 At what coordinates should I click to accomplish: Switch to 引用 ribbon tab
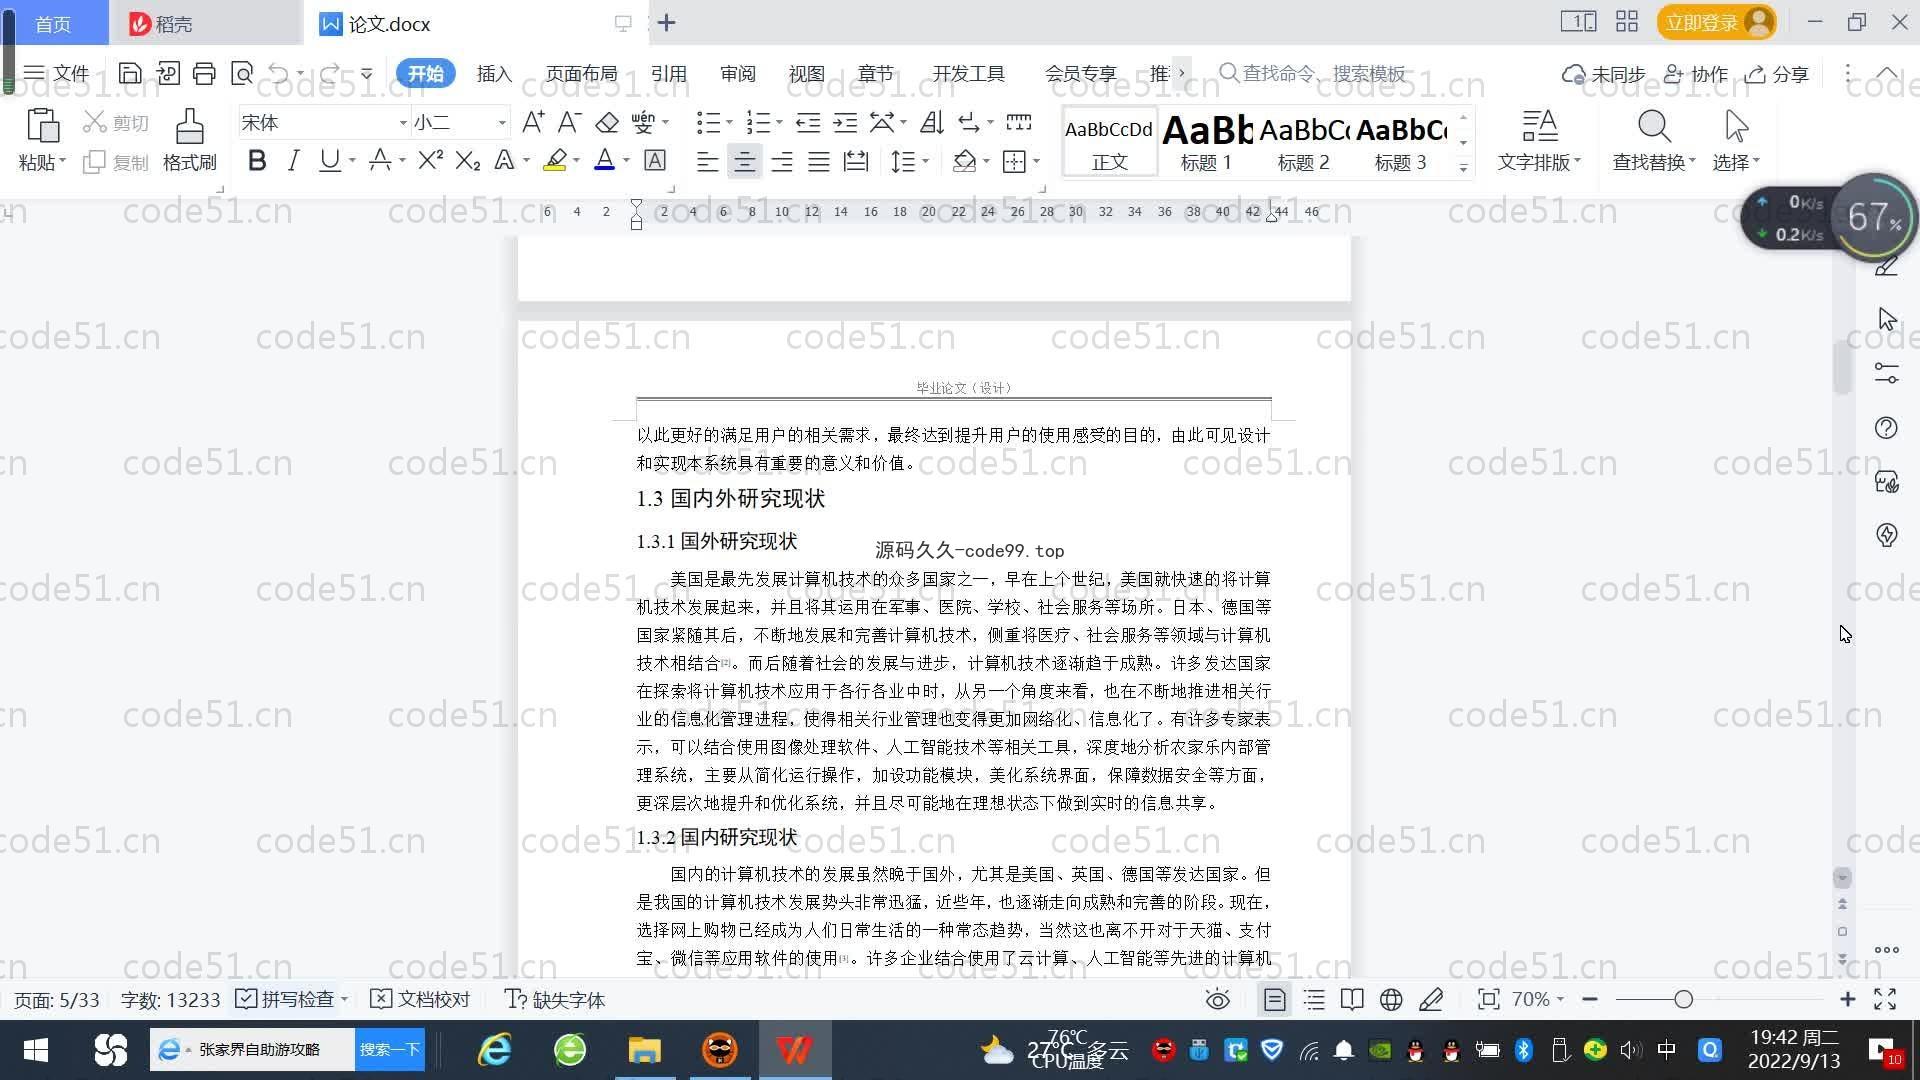coord(668,73)
